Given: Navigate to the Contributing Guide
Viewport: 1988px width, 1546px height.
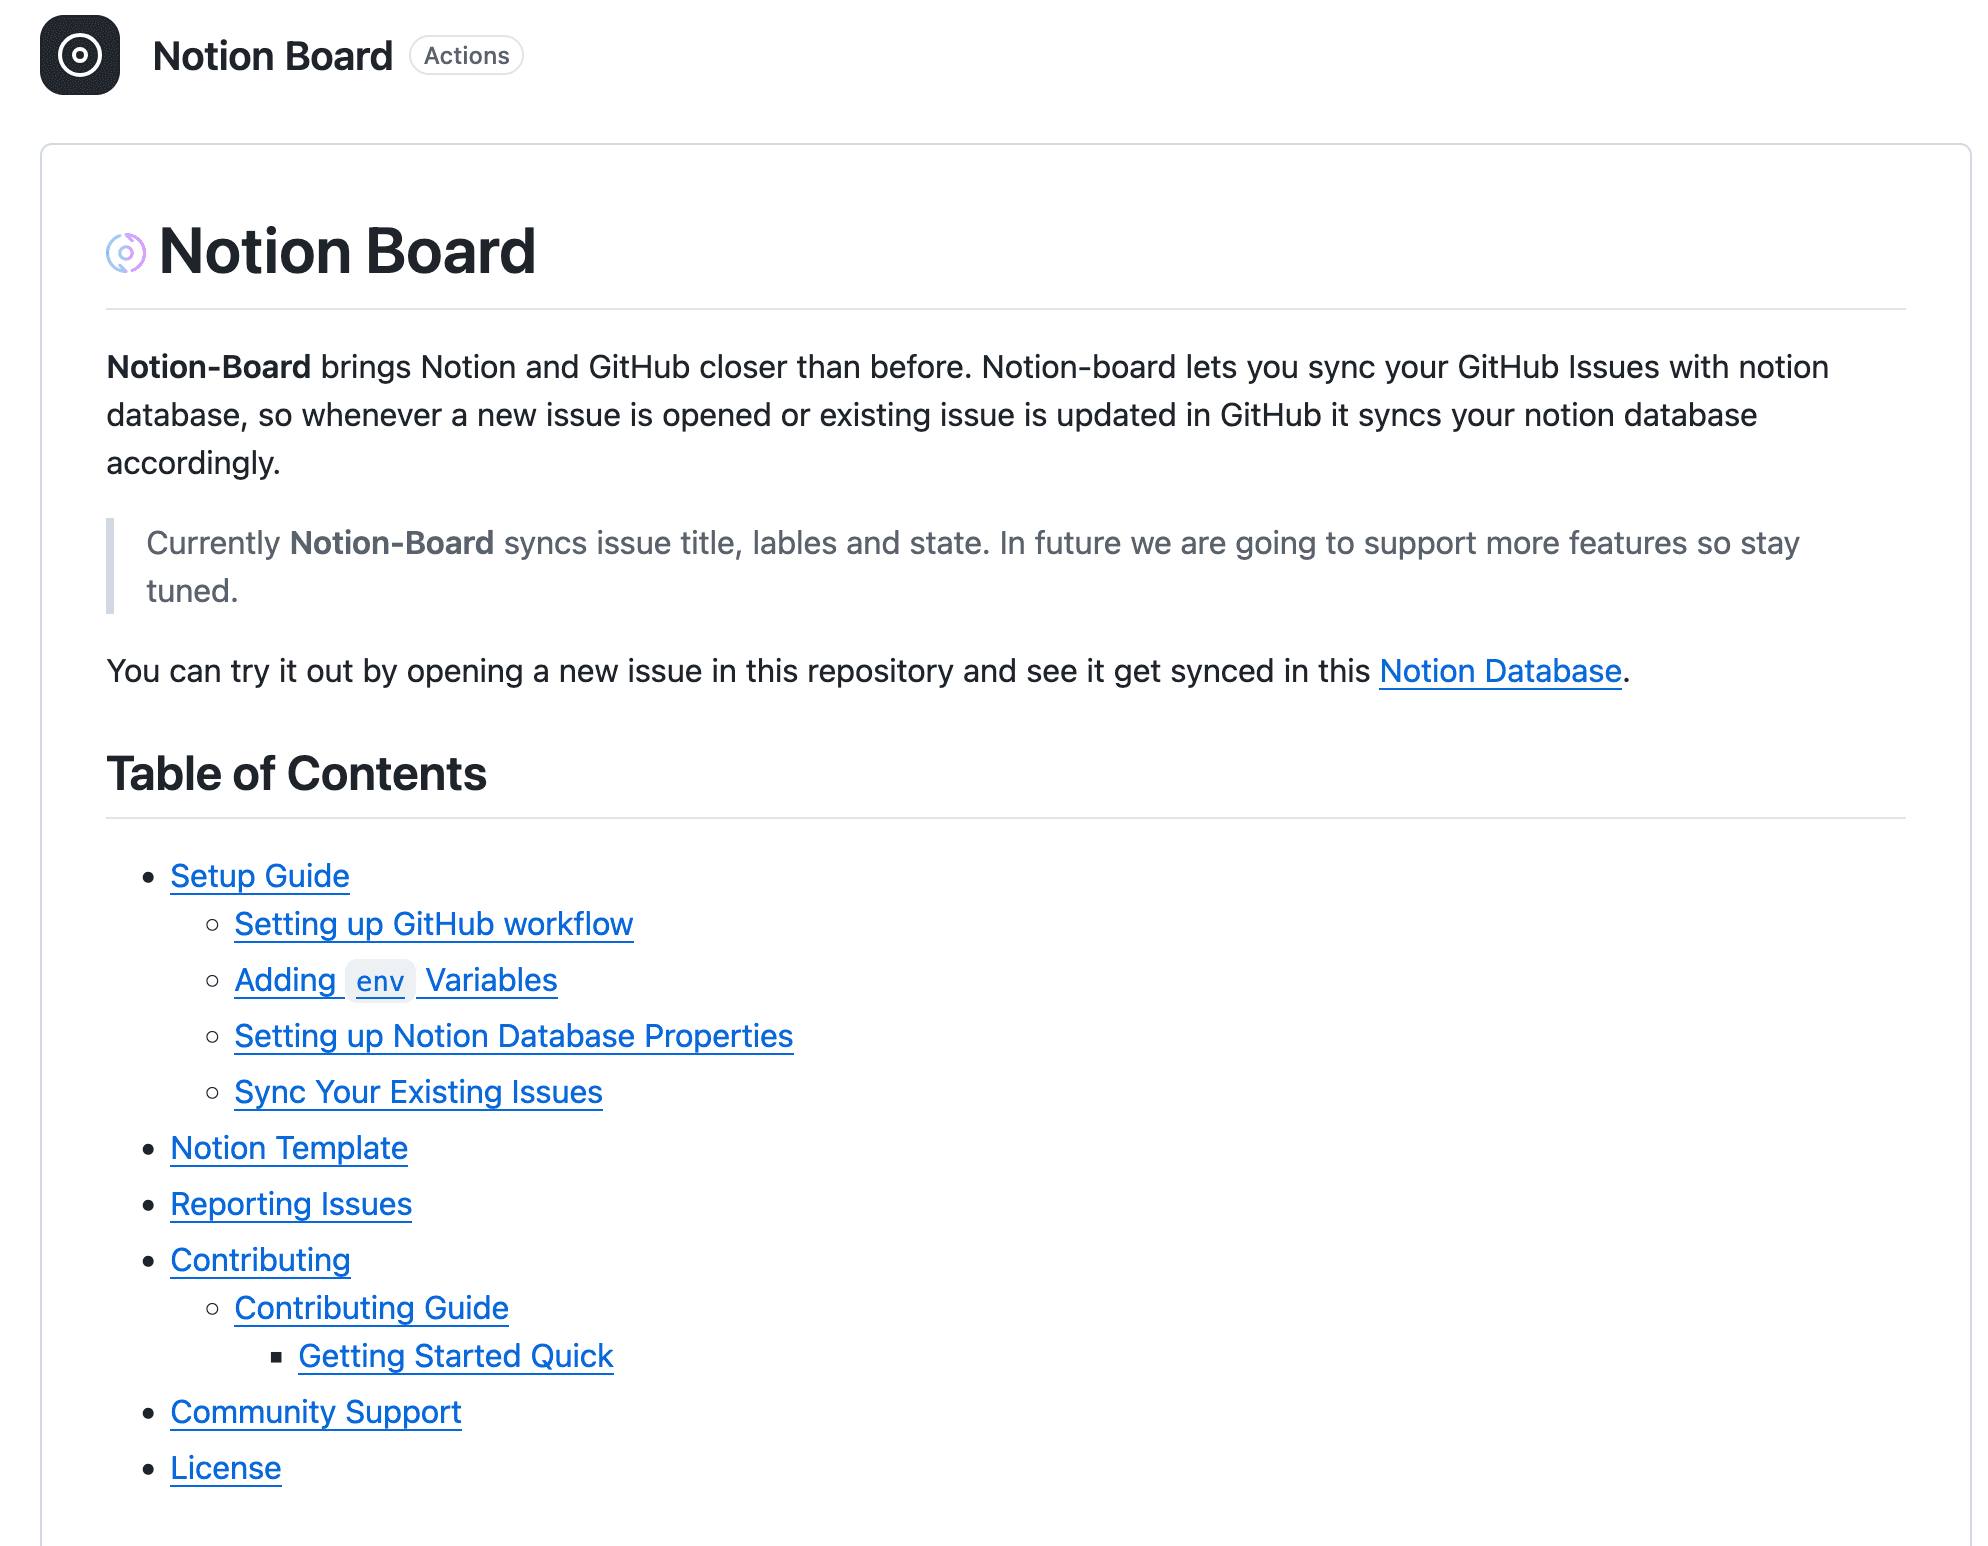Looking at the screenshot, I should [371, 1308].
